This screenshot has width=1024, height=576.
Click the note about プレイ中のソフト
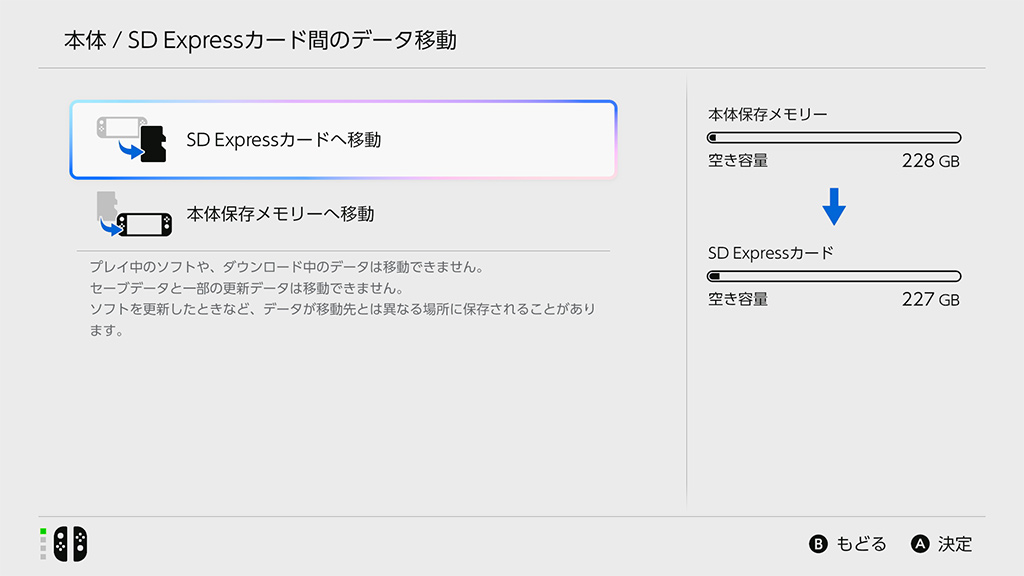pyautogui.click(x=286, y=268)
